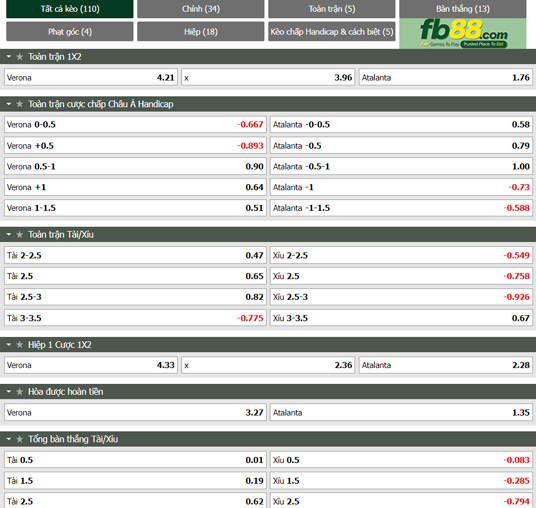Pick the first half draw x 2.36
The width and height of the screenshot is (536, 508).
click(268, 365)
